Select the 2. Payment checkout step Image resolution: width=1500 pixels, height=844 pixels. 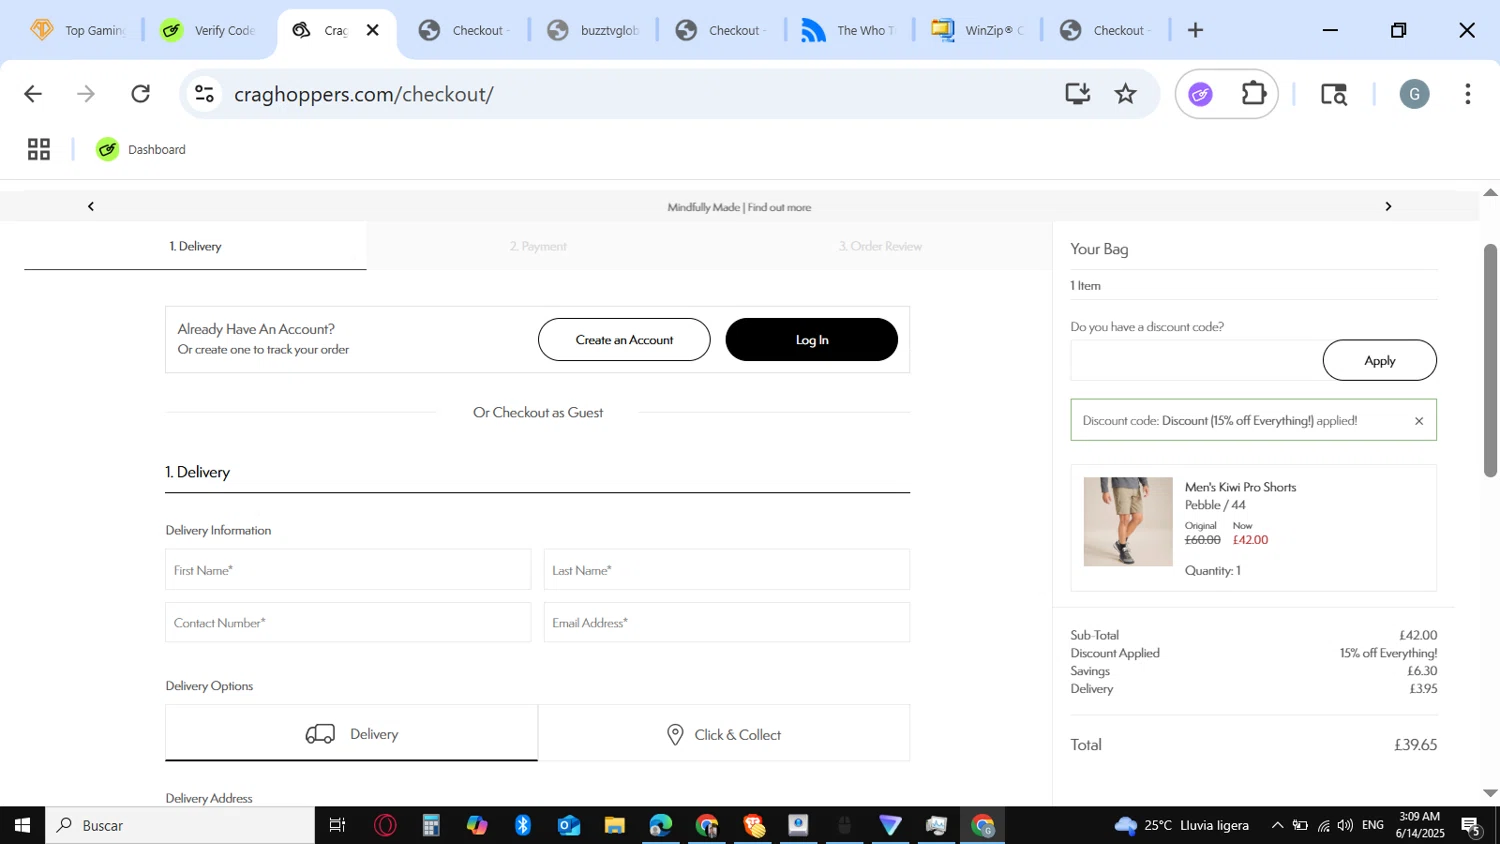[538, 246]
